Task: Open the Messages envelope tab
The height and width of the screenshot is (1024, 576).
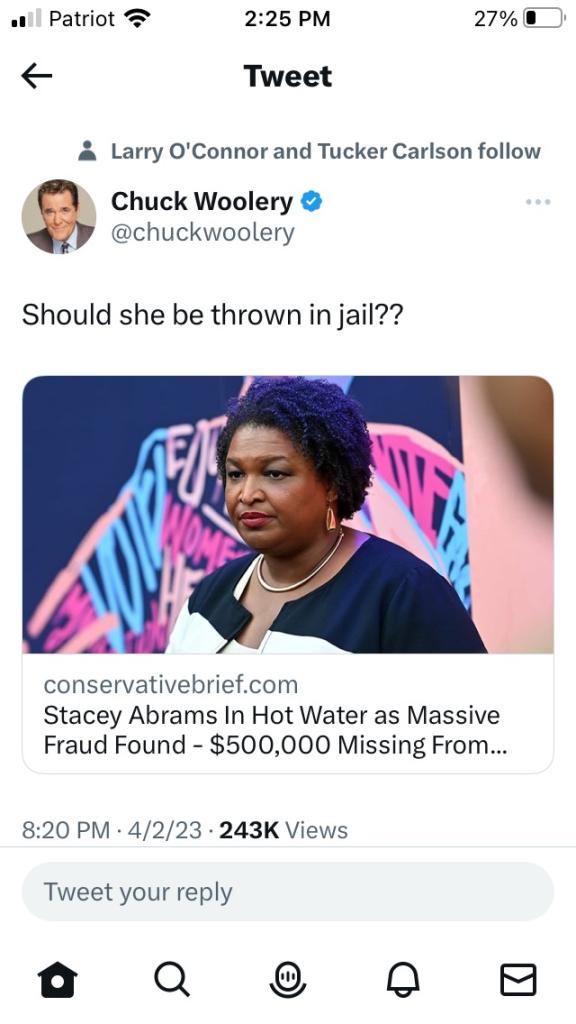Action: [518, 980]
